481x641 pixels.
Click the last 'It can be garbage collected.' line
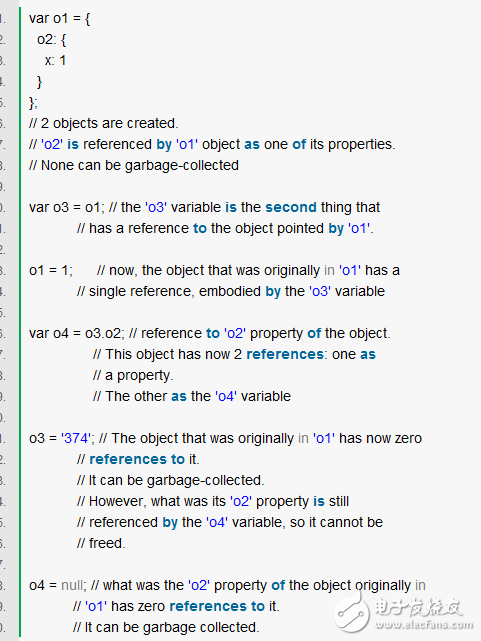[x=166, y=627]
